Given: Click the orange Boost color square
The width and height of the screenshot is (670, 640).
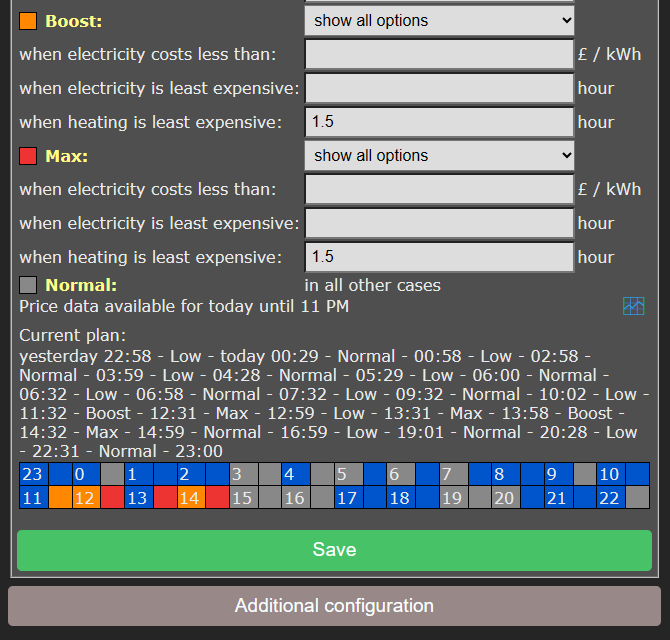Looking at the screenshot, I should point(28,21).
